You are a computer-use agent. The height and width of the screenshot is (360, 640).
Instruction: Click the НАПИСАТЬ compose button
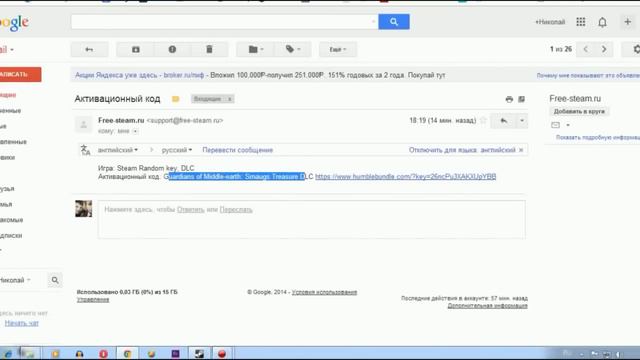click(x=19, y=74)
